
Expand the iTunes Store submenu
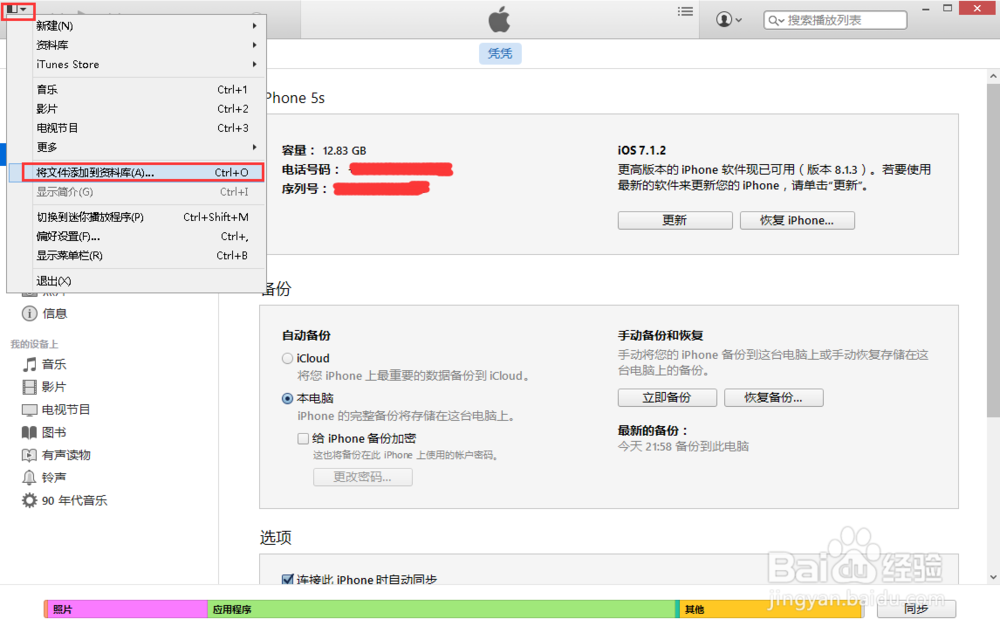click(136, 64)
